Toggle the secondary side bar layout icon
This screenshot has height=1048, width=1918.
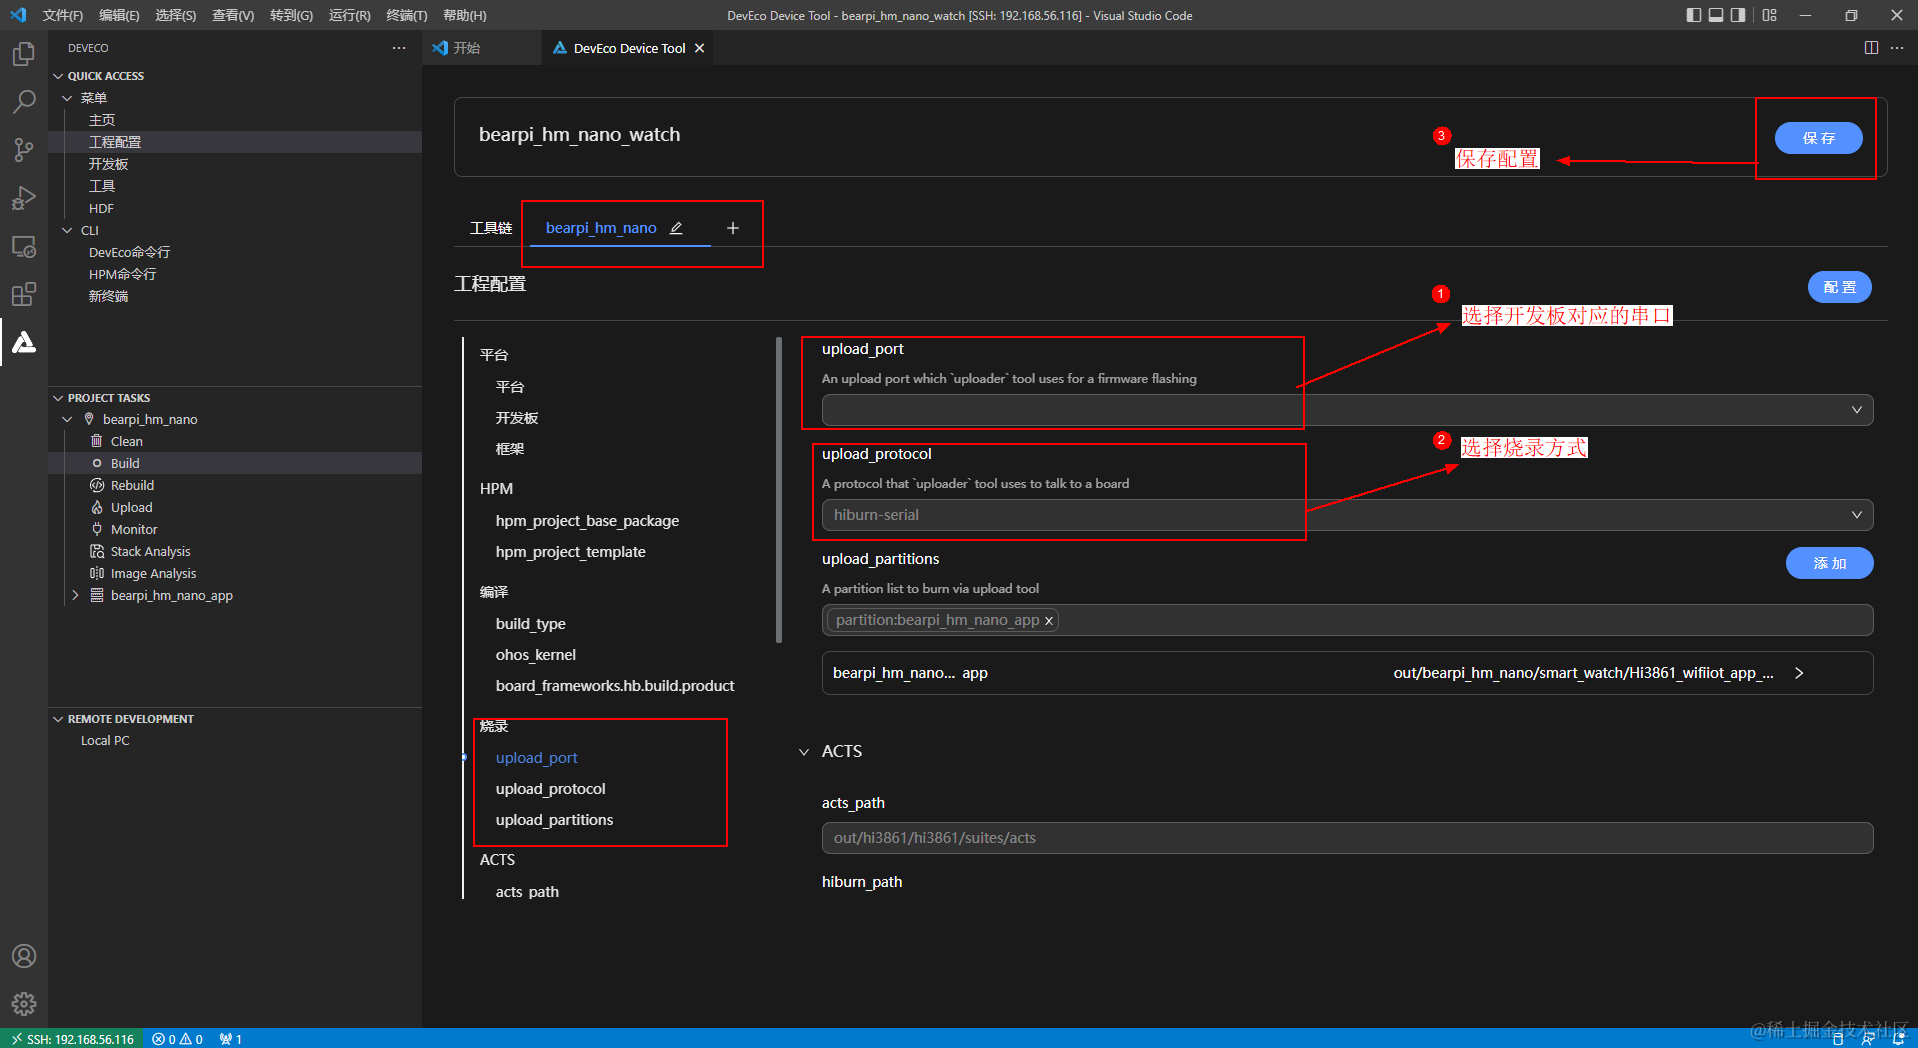1738,15
